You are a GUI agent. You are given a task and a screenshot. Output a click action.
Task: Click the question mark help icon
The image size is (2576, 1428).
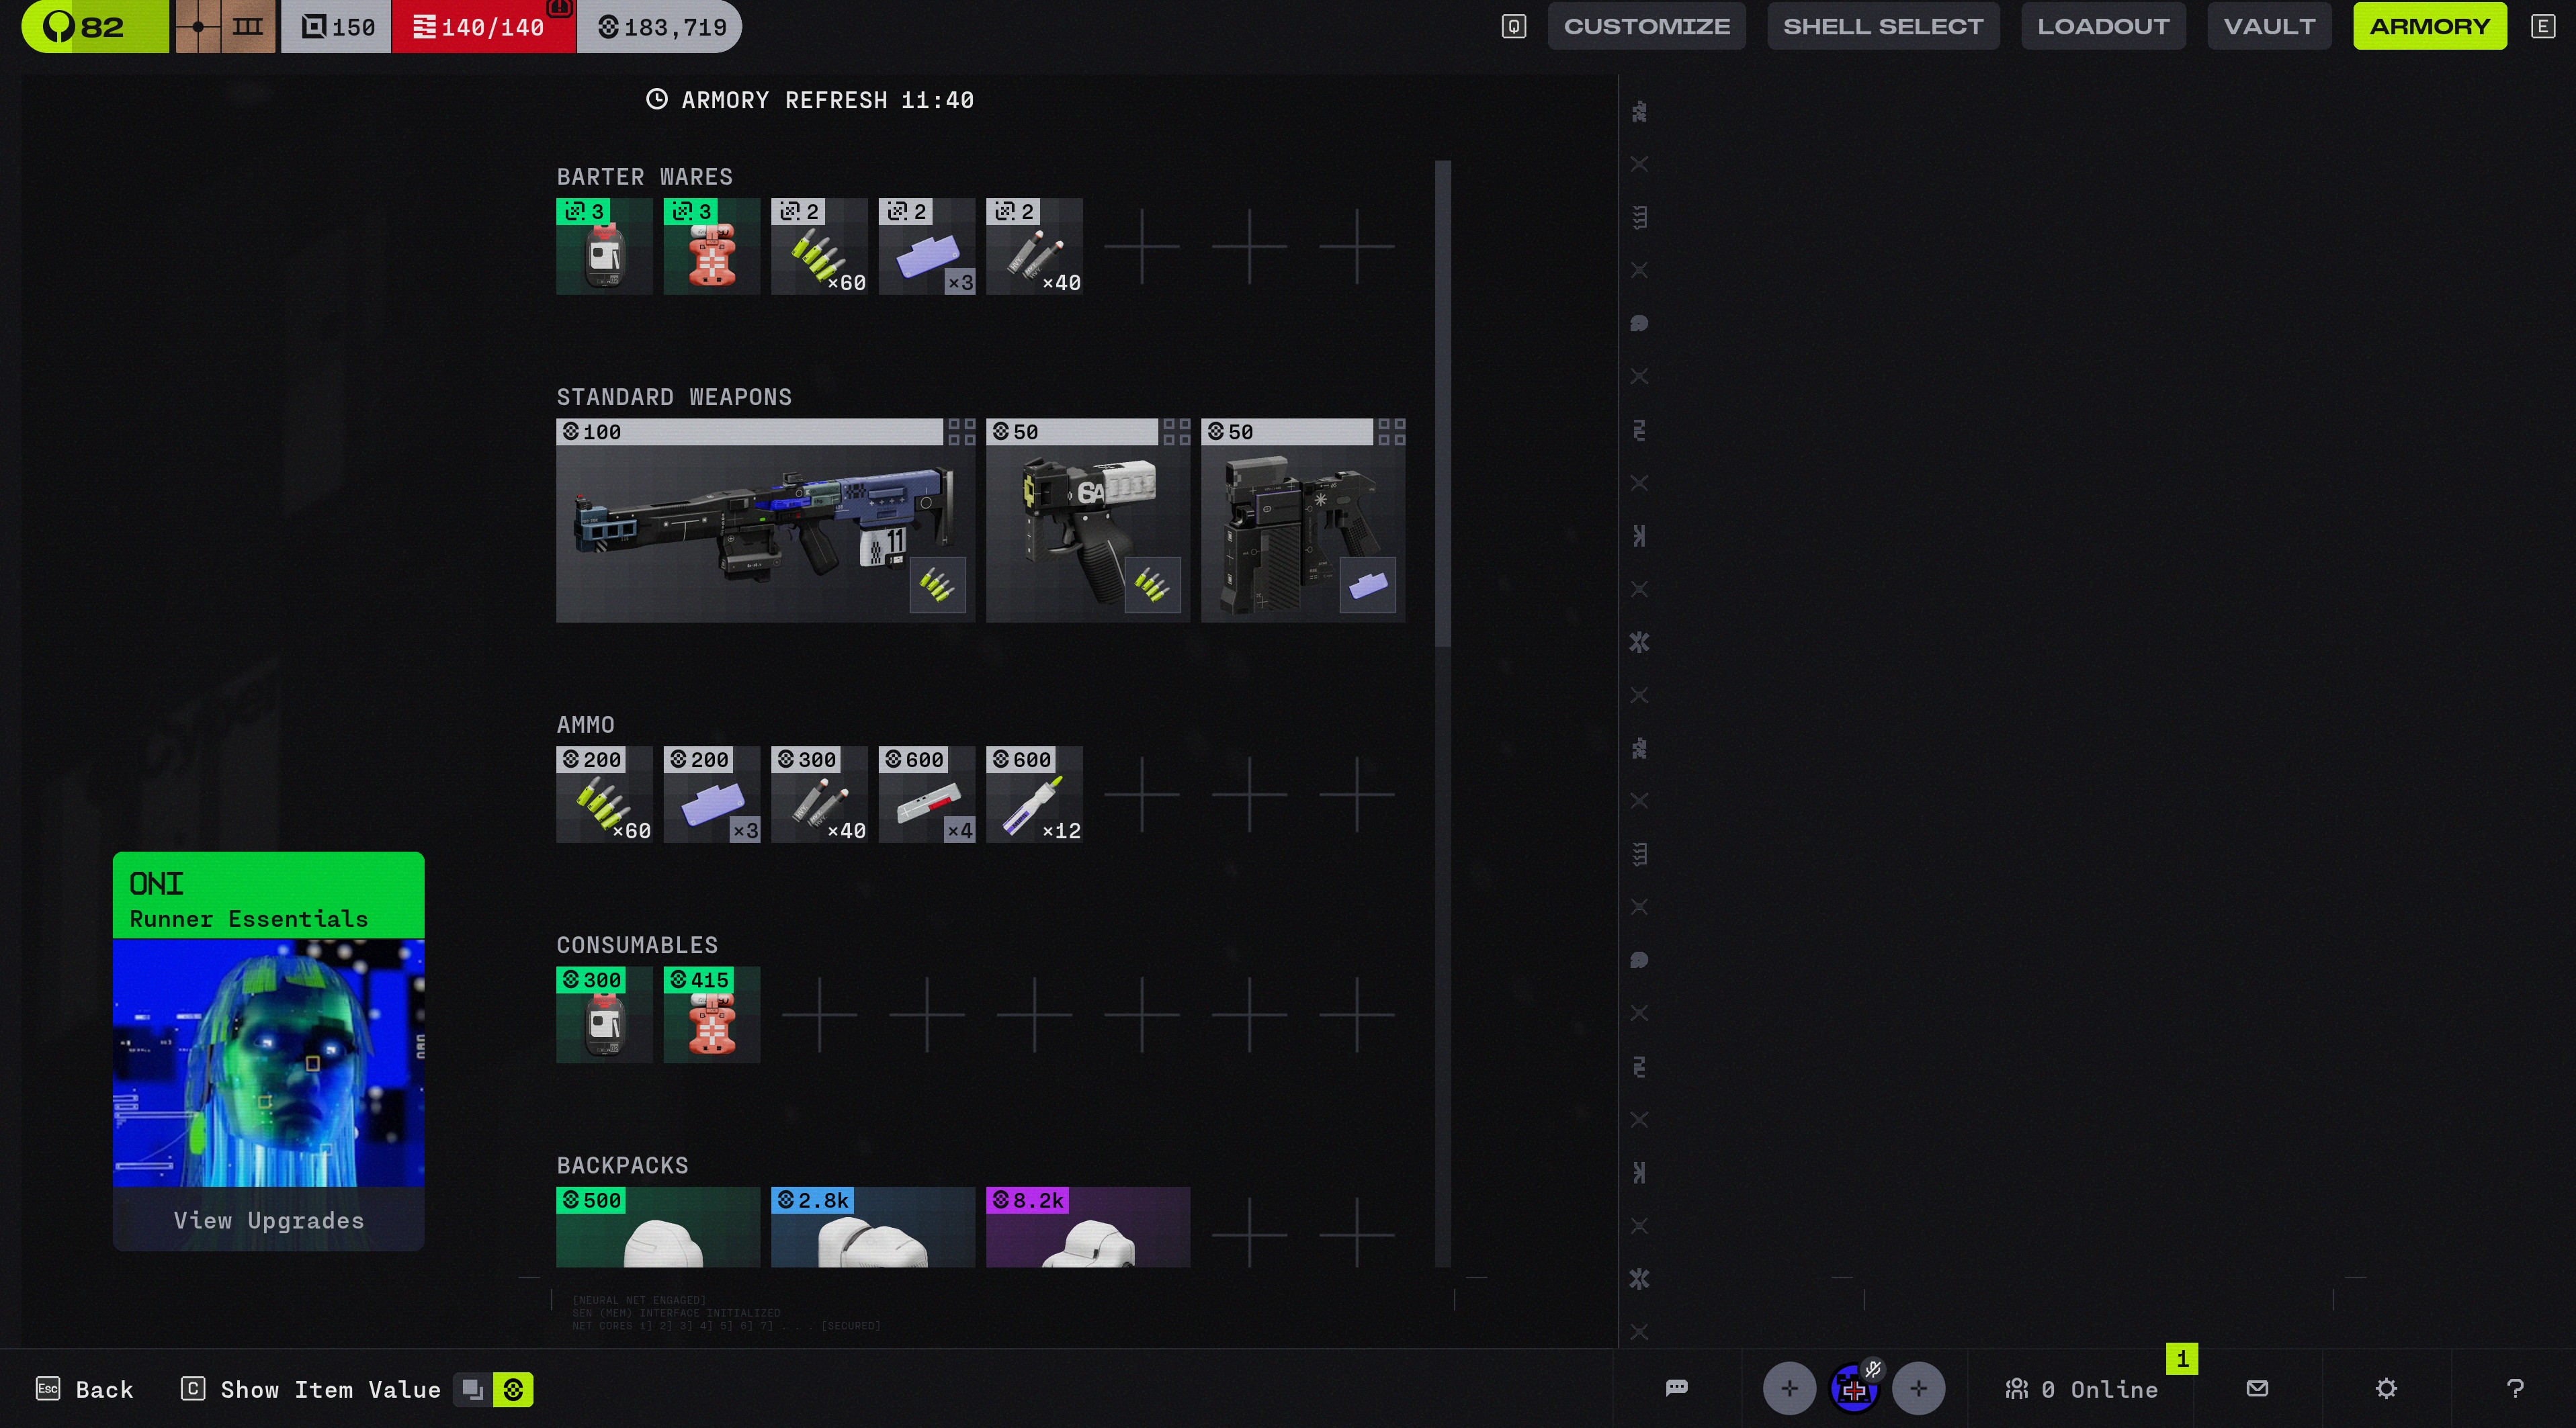2515,1388
